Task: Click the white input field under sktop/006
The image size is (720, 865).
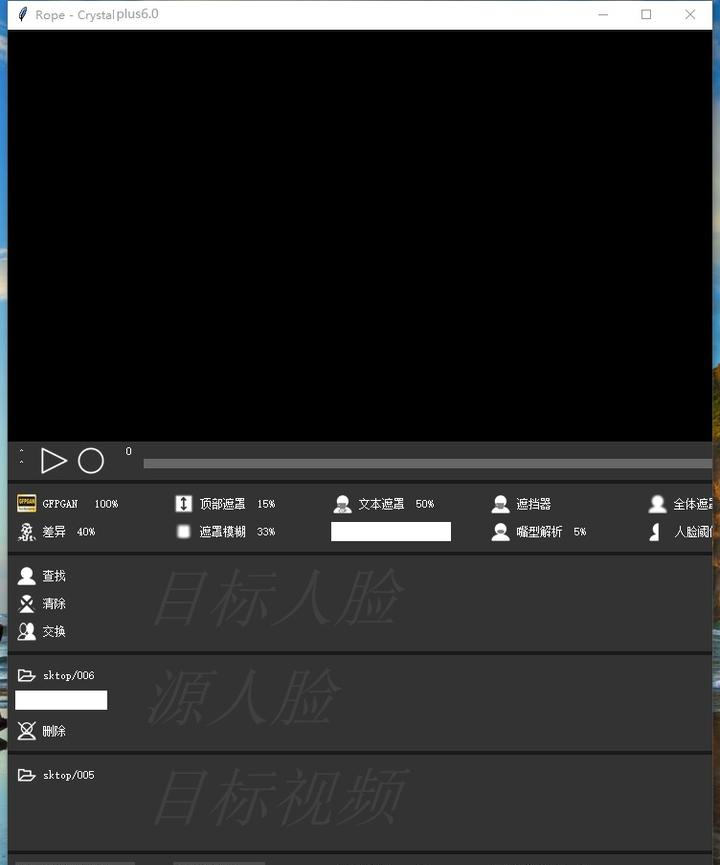Action: pyautogui.click(x=61, y=700)
